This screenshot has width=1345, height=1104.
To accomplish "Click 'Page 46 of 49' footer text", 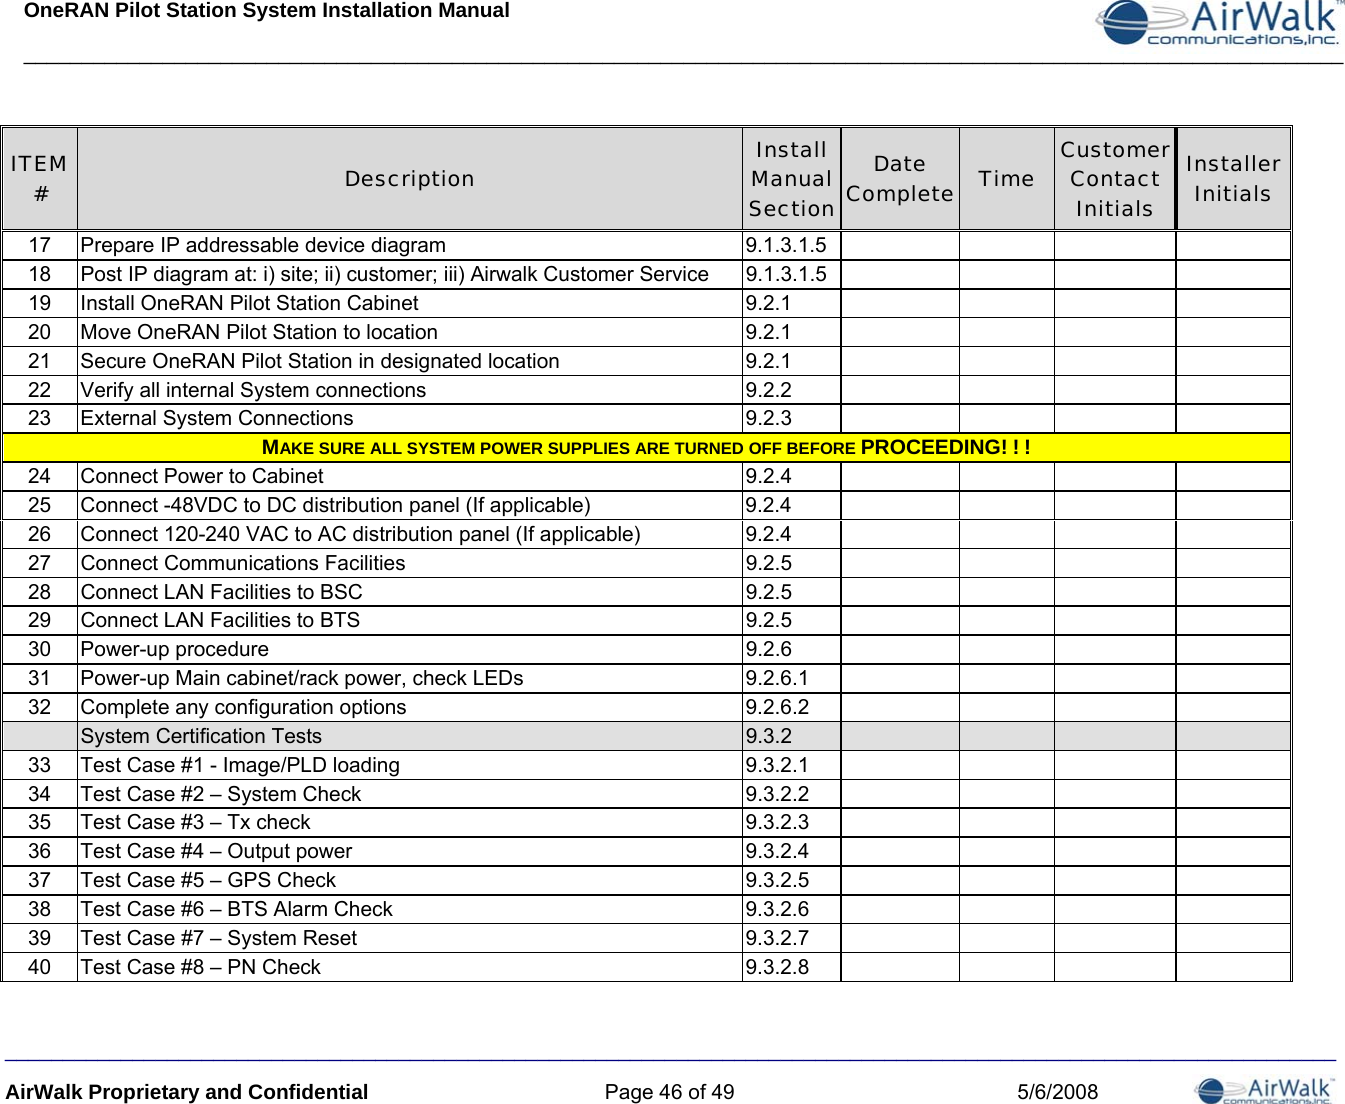I will tap(669, 1092).
